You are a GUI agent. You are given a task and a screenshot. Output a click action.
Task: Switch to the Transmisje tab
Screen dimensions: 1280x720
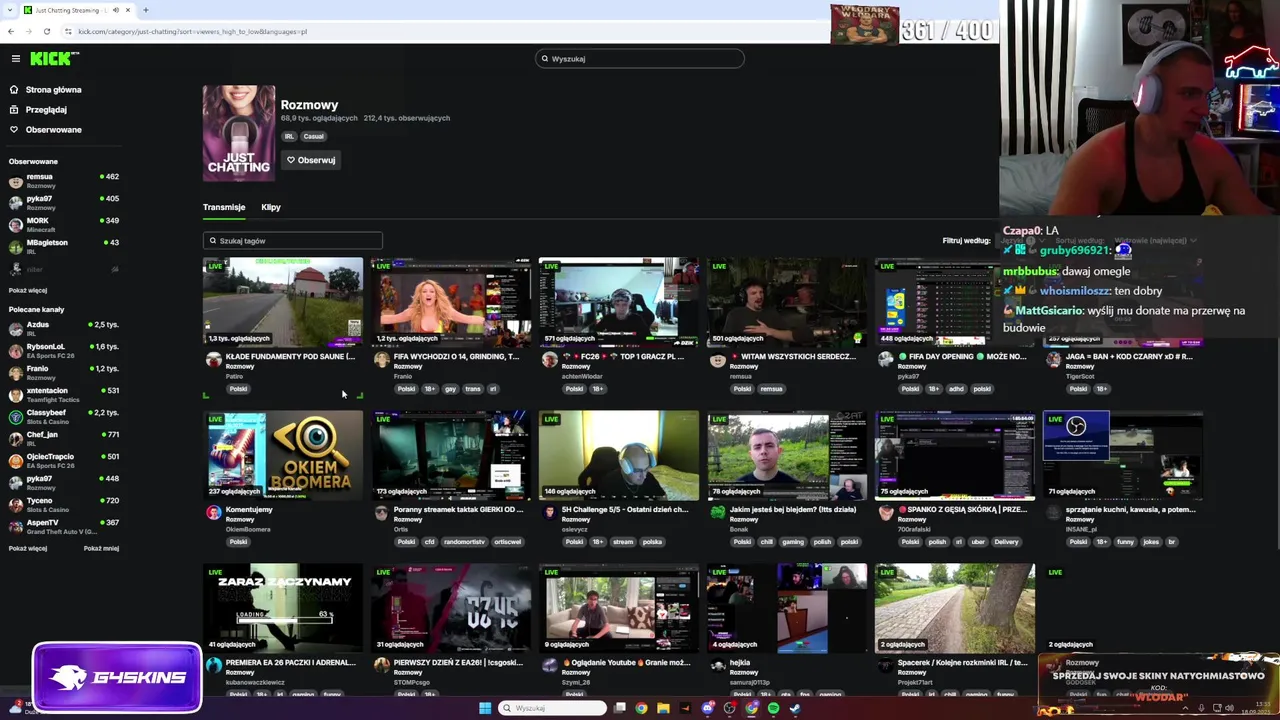click(x=224, y=207)
